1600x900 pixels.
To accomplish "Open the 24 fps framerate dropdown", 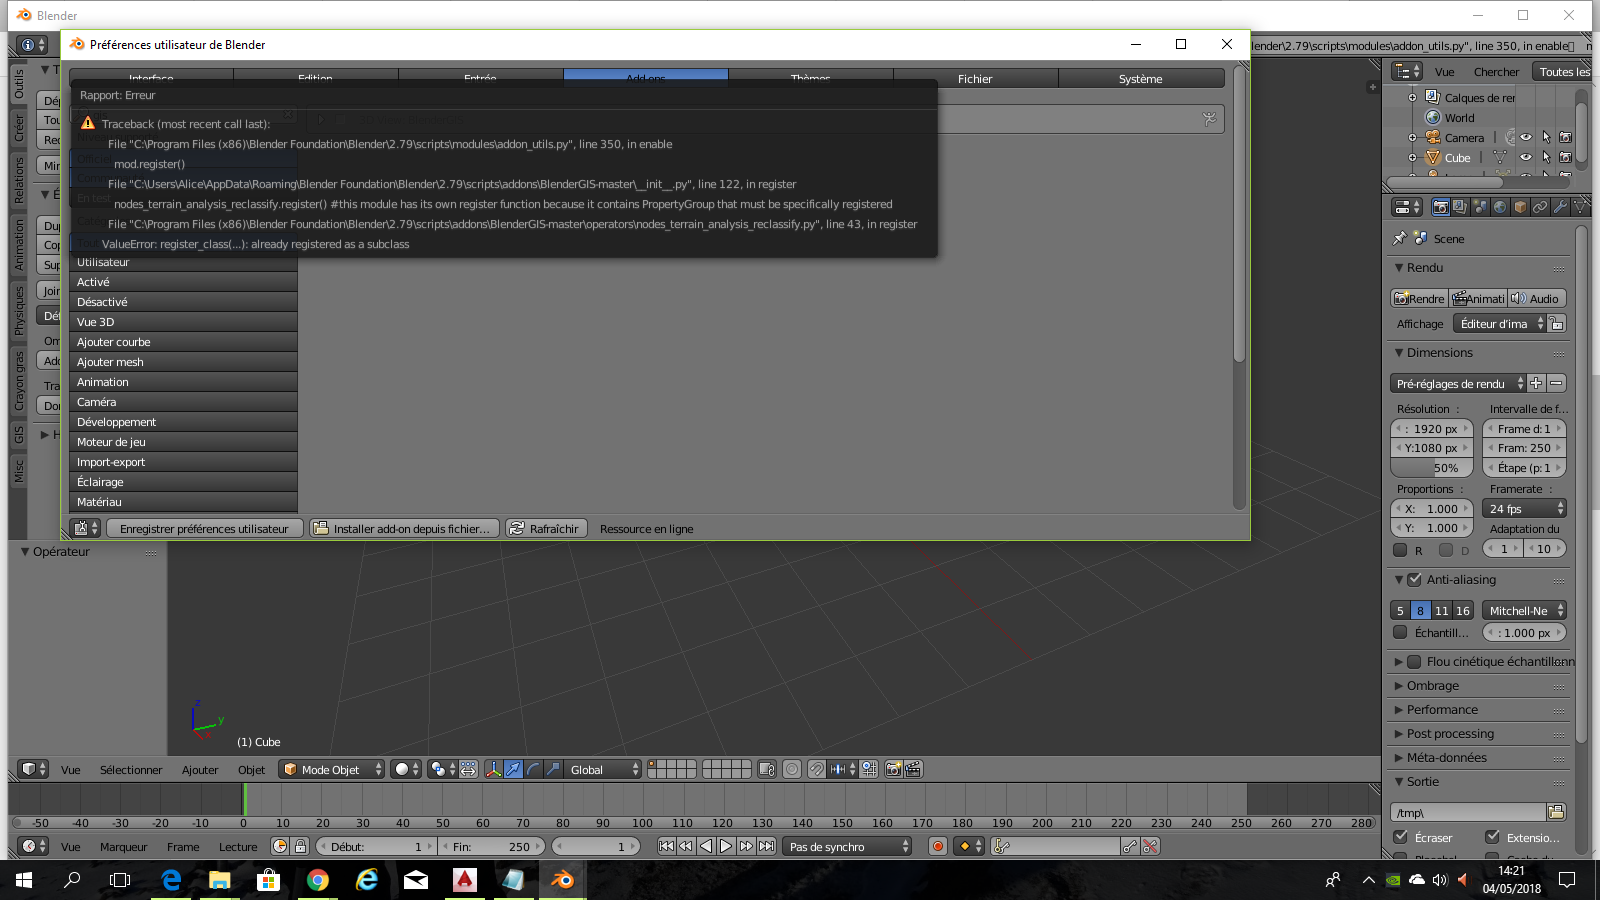I will 1524,508.
